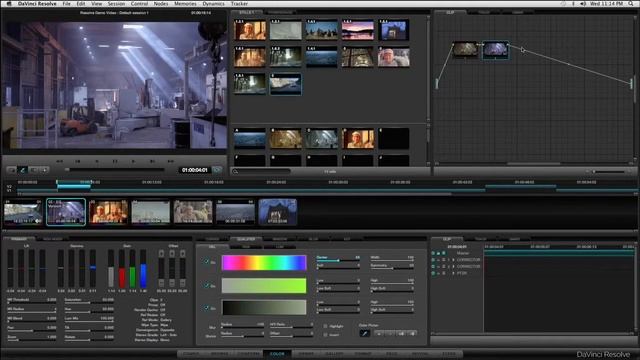This screenshot has width=640, height=360.
Task: Toggle the loop button beside the timecode
Action: click(x=217, y=170)
